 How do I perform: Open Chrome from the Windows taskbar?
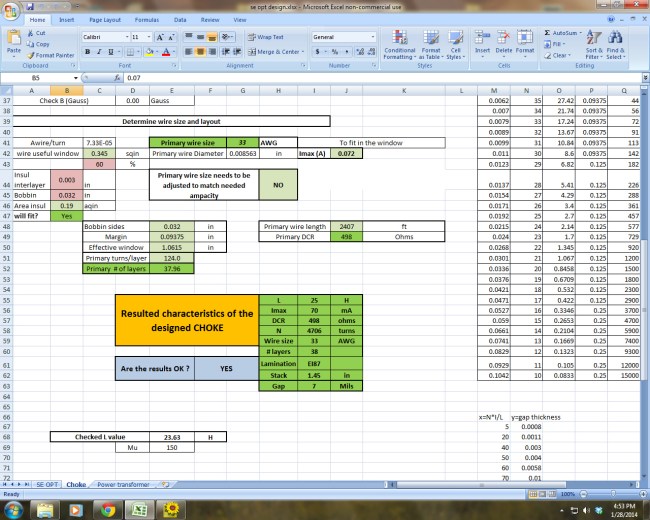pyautogui.click(x=107, y=510)
